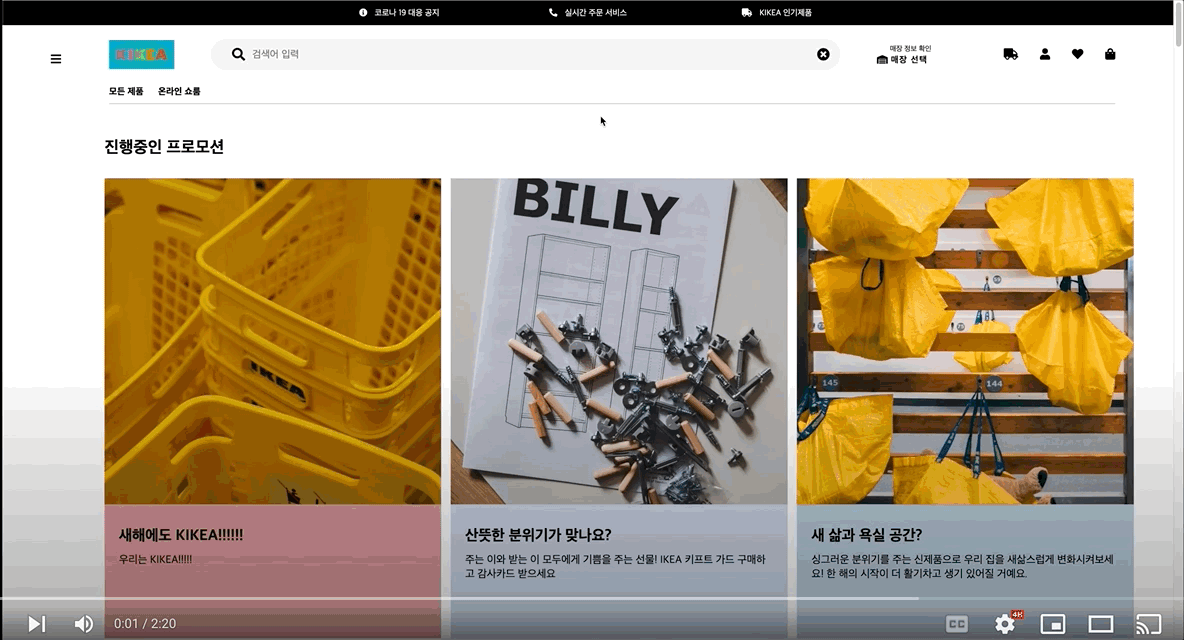Click the 산뜻한 분위기가 맞나요? card title
This screenshot has height=640, width=1184.
pos(538,535)
